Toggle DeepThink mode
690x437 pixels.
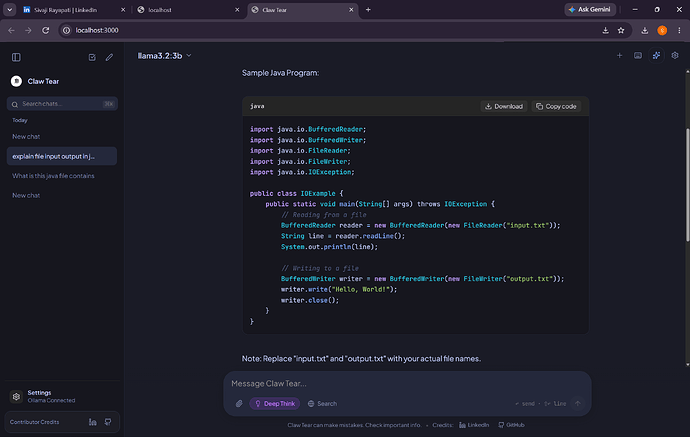(x=275, y=404)
